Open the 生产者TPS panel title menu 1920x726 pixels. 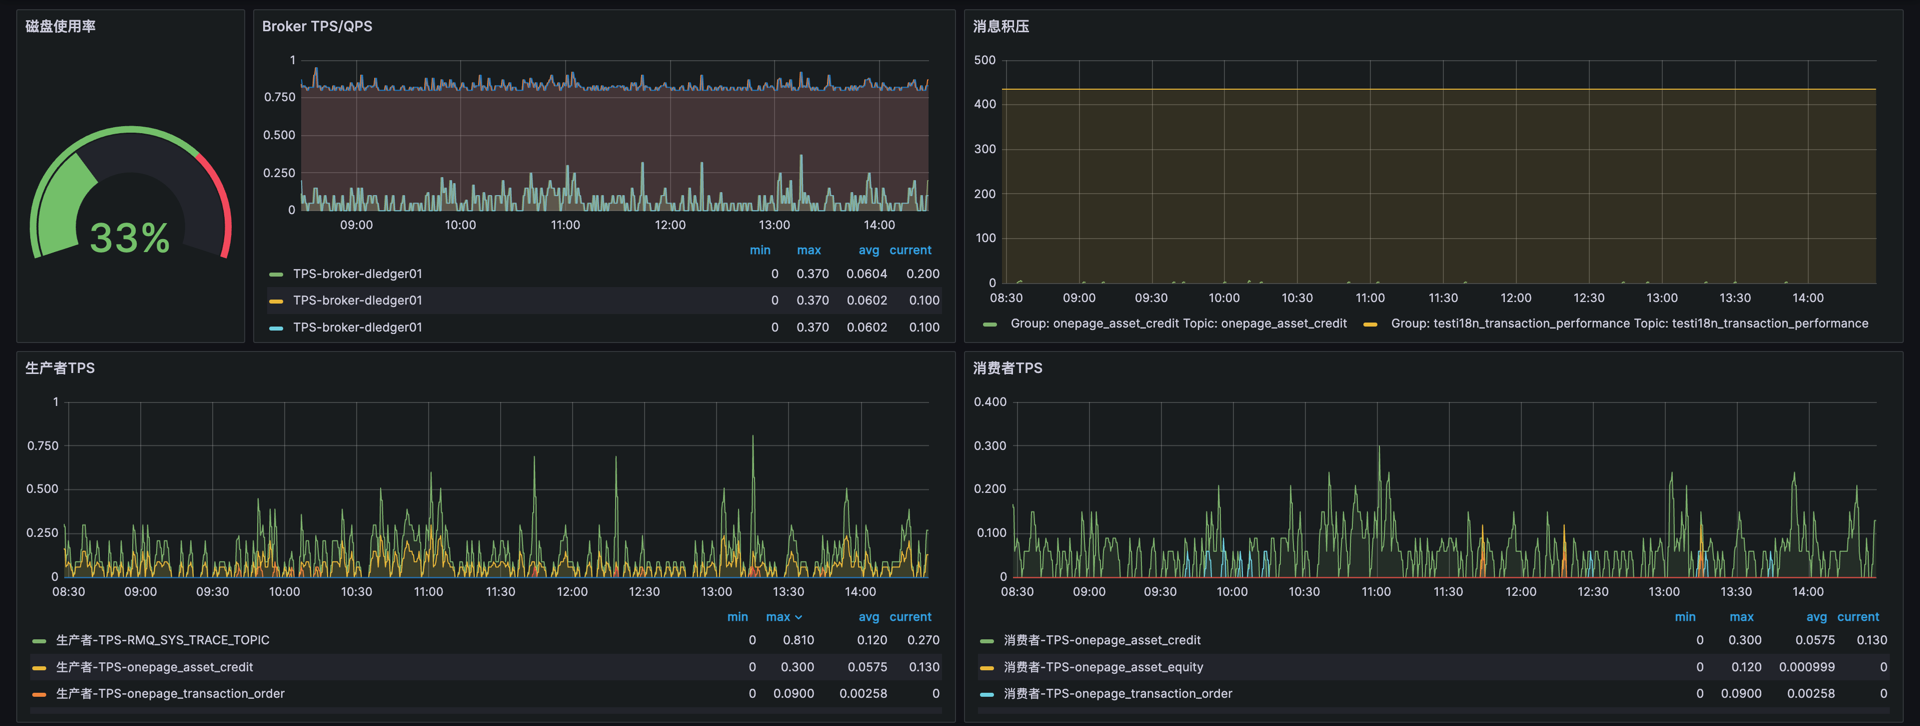(x=60, y=368)
